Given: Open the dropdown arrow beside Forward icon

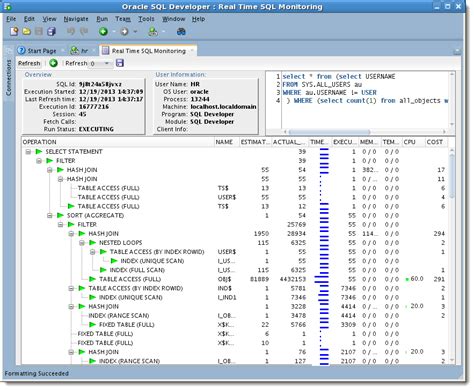Looking at the screenshot, I should click(135, 32).
